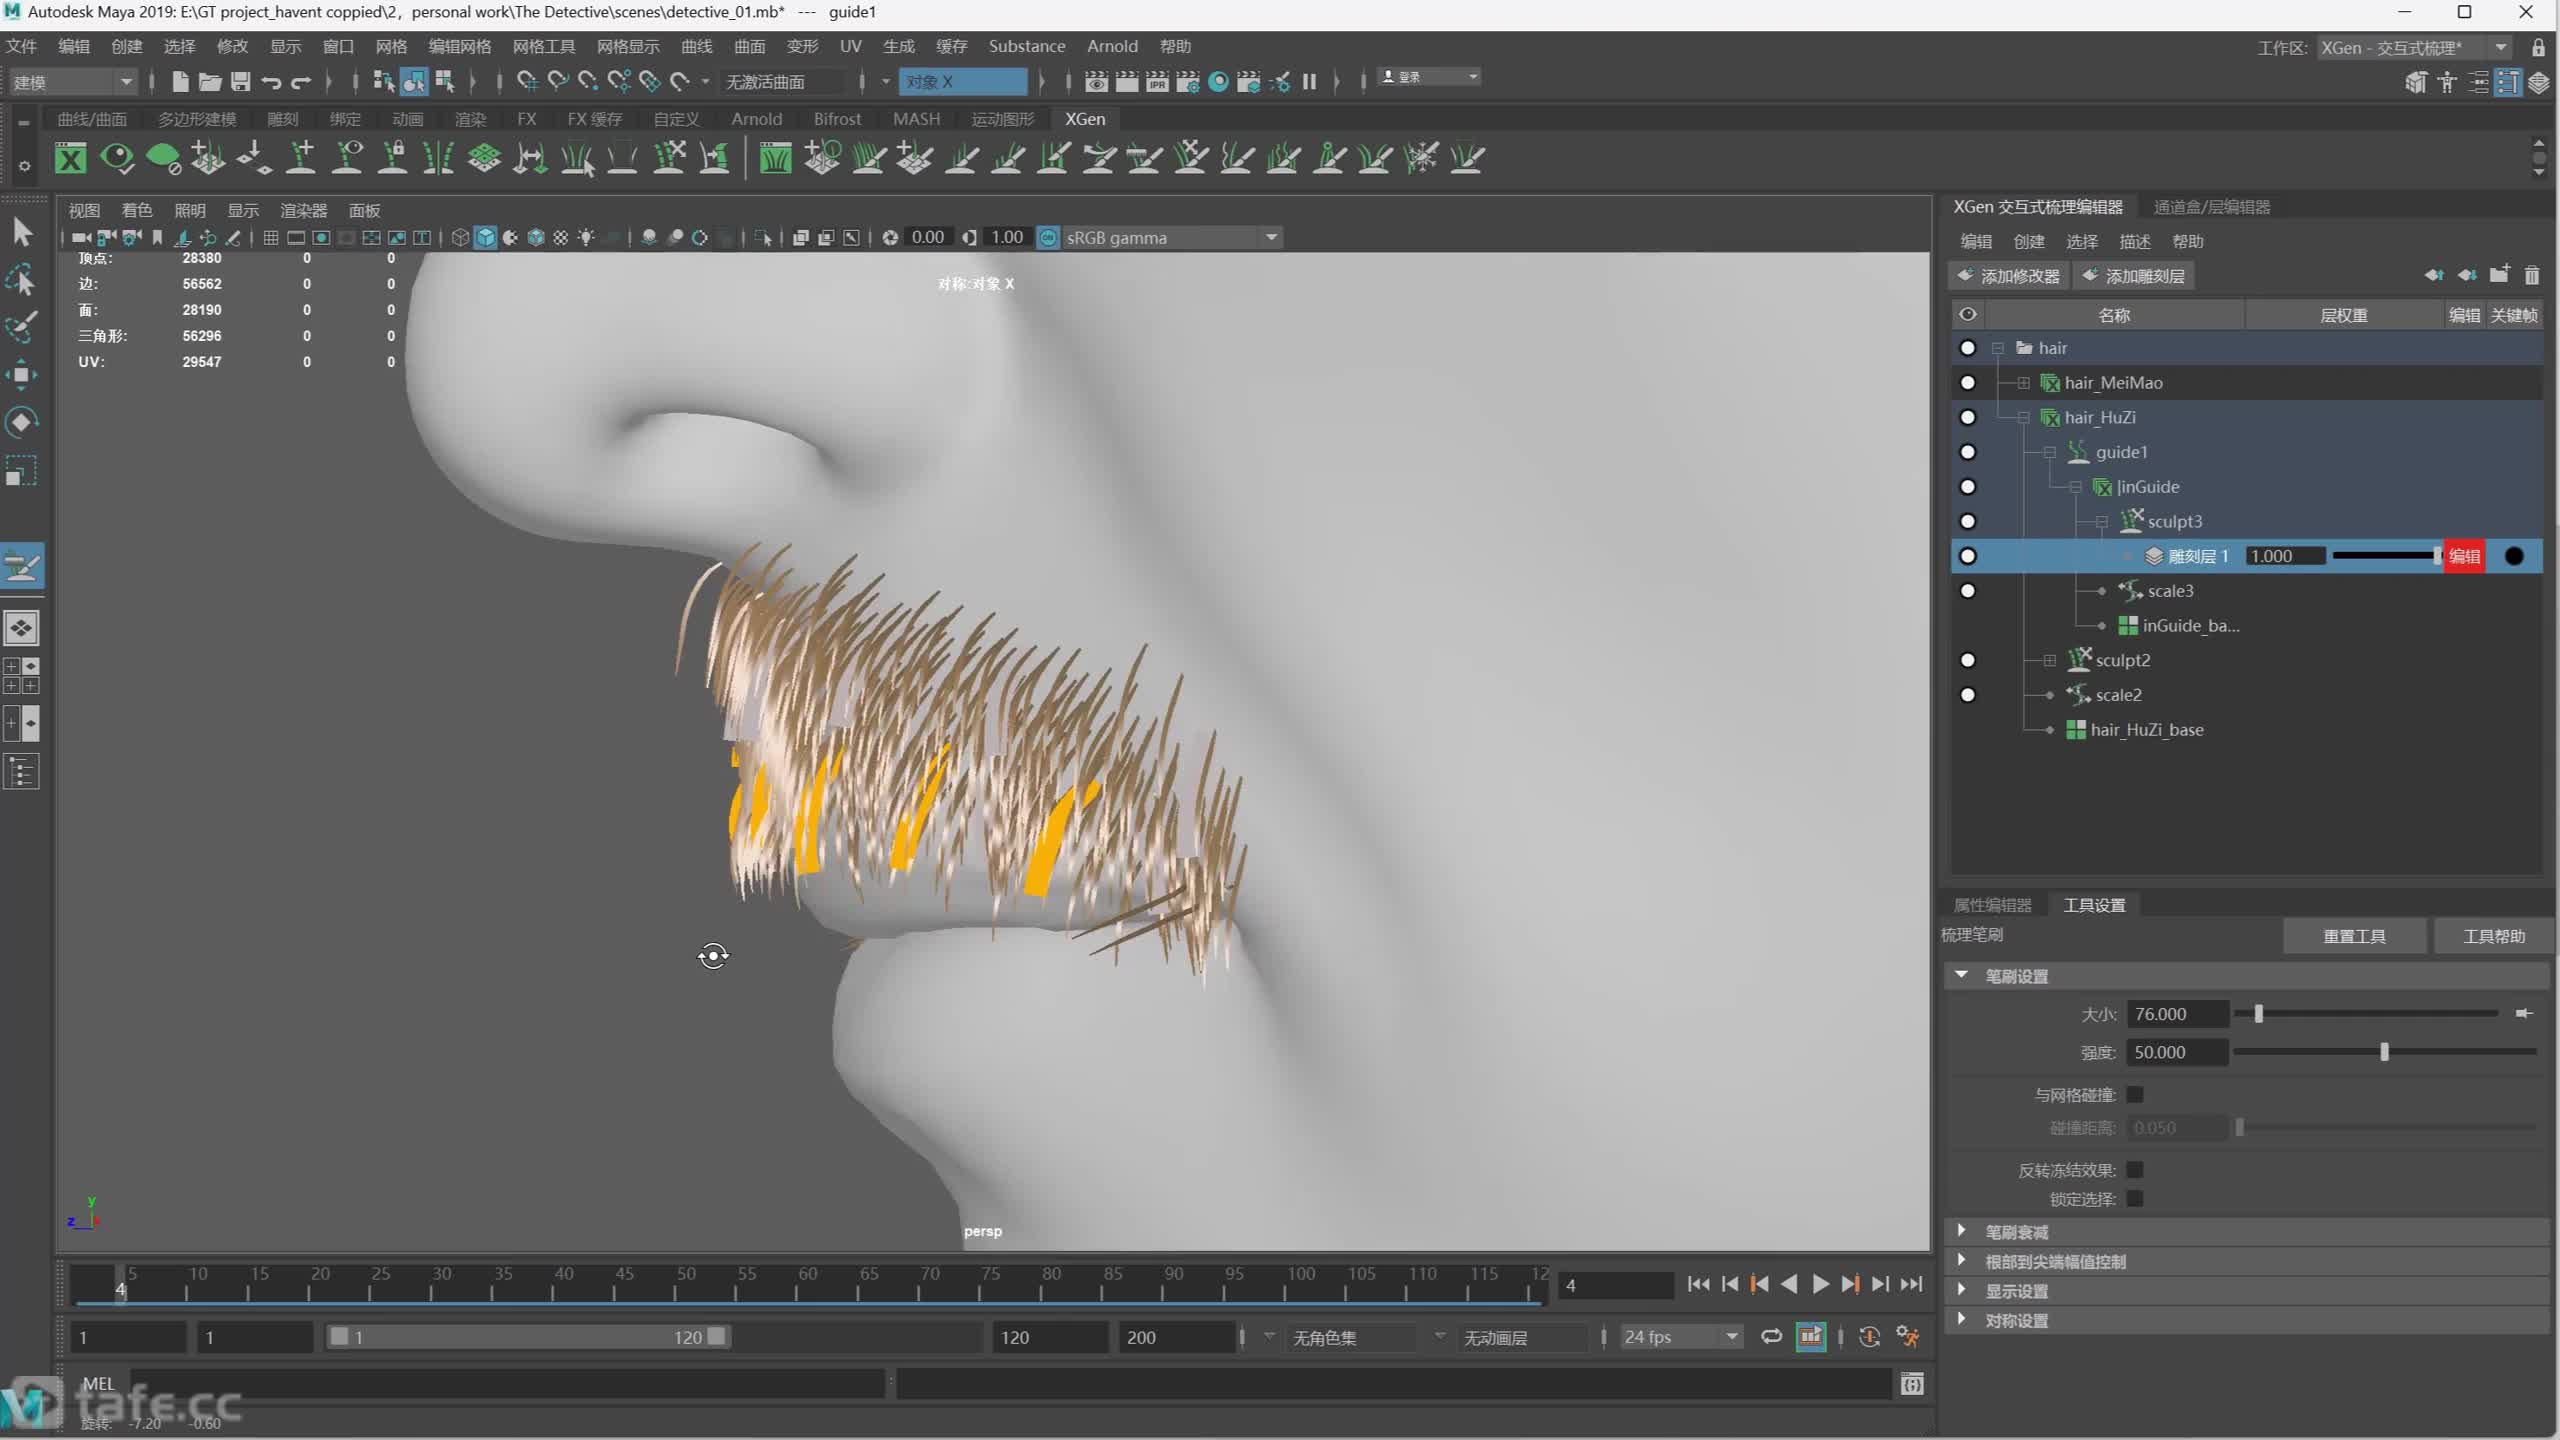Open the workspace XGen dropdown
Image resolution: width=2560 pixels, height=1440 pixels.
[2414, 47]
